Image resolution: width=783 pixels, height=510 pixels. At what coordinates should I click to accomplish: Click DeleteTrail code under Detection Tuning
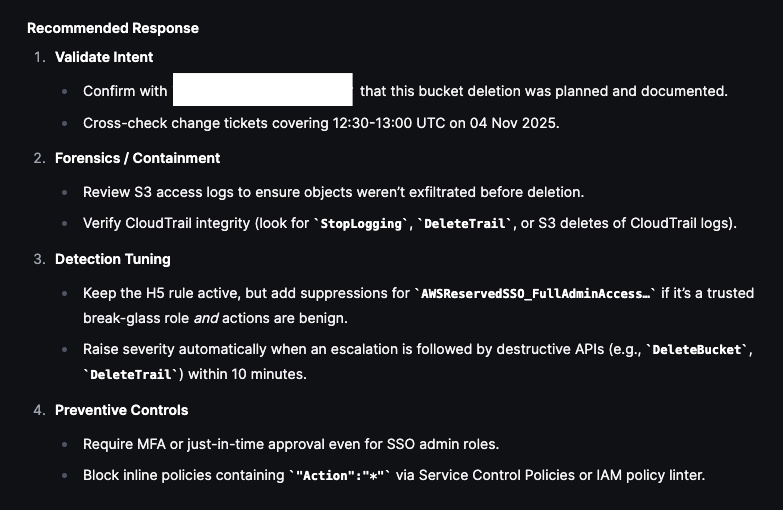(131, 374)
